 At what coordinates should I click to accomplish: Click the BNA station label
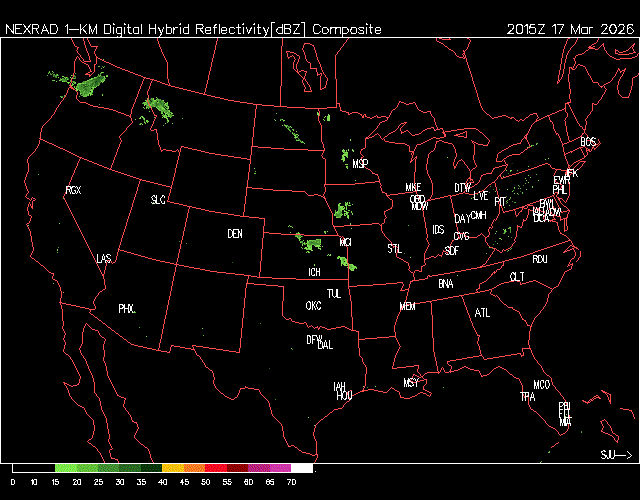point(446,284)
